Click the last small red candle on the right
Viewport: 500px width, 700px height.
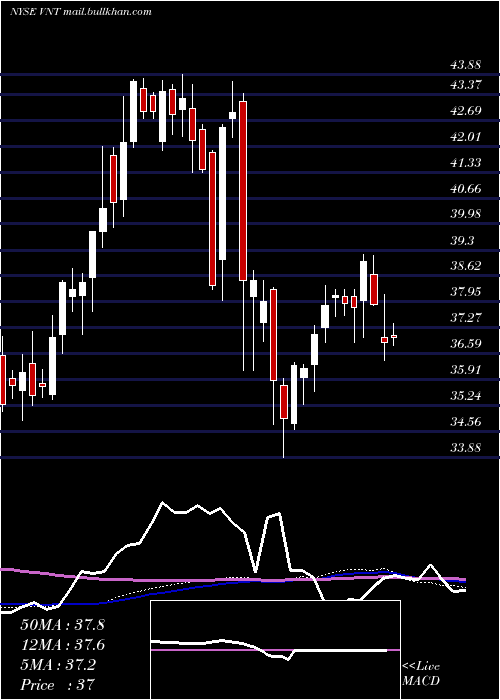pos(394,336)
